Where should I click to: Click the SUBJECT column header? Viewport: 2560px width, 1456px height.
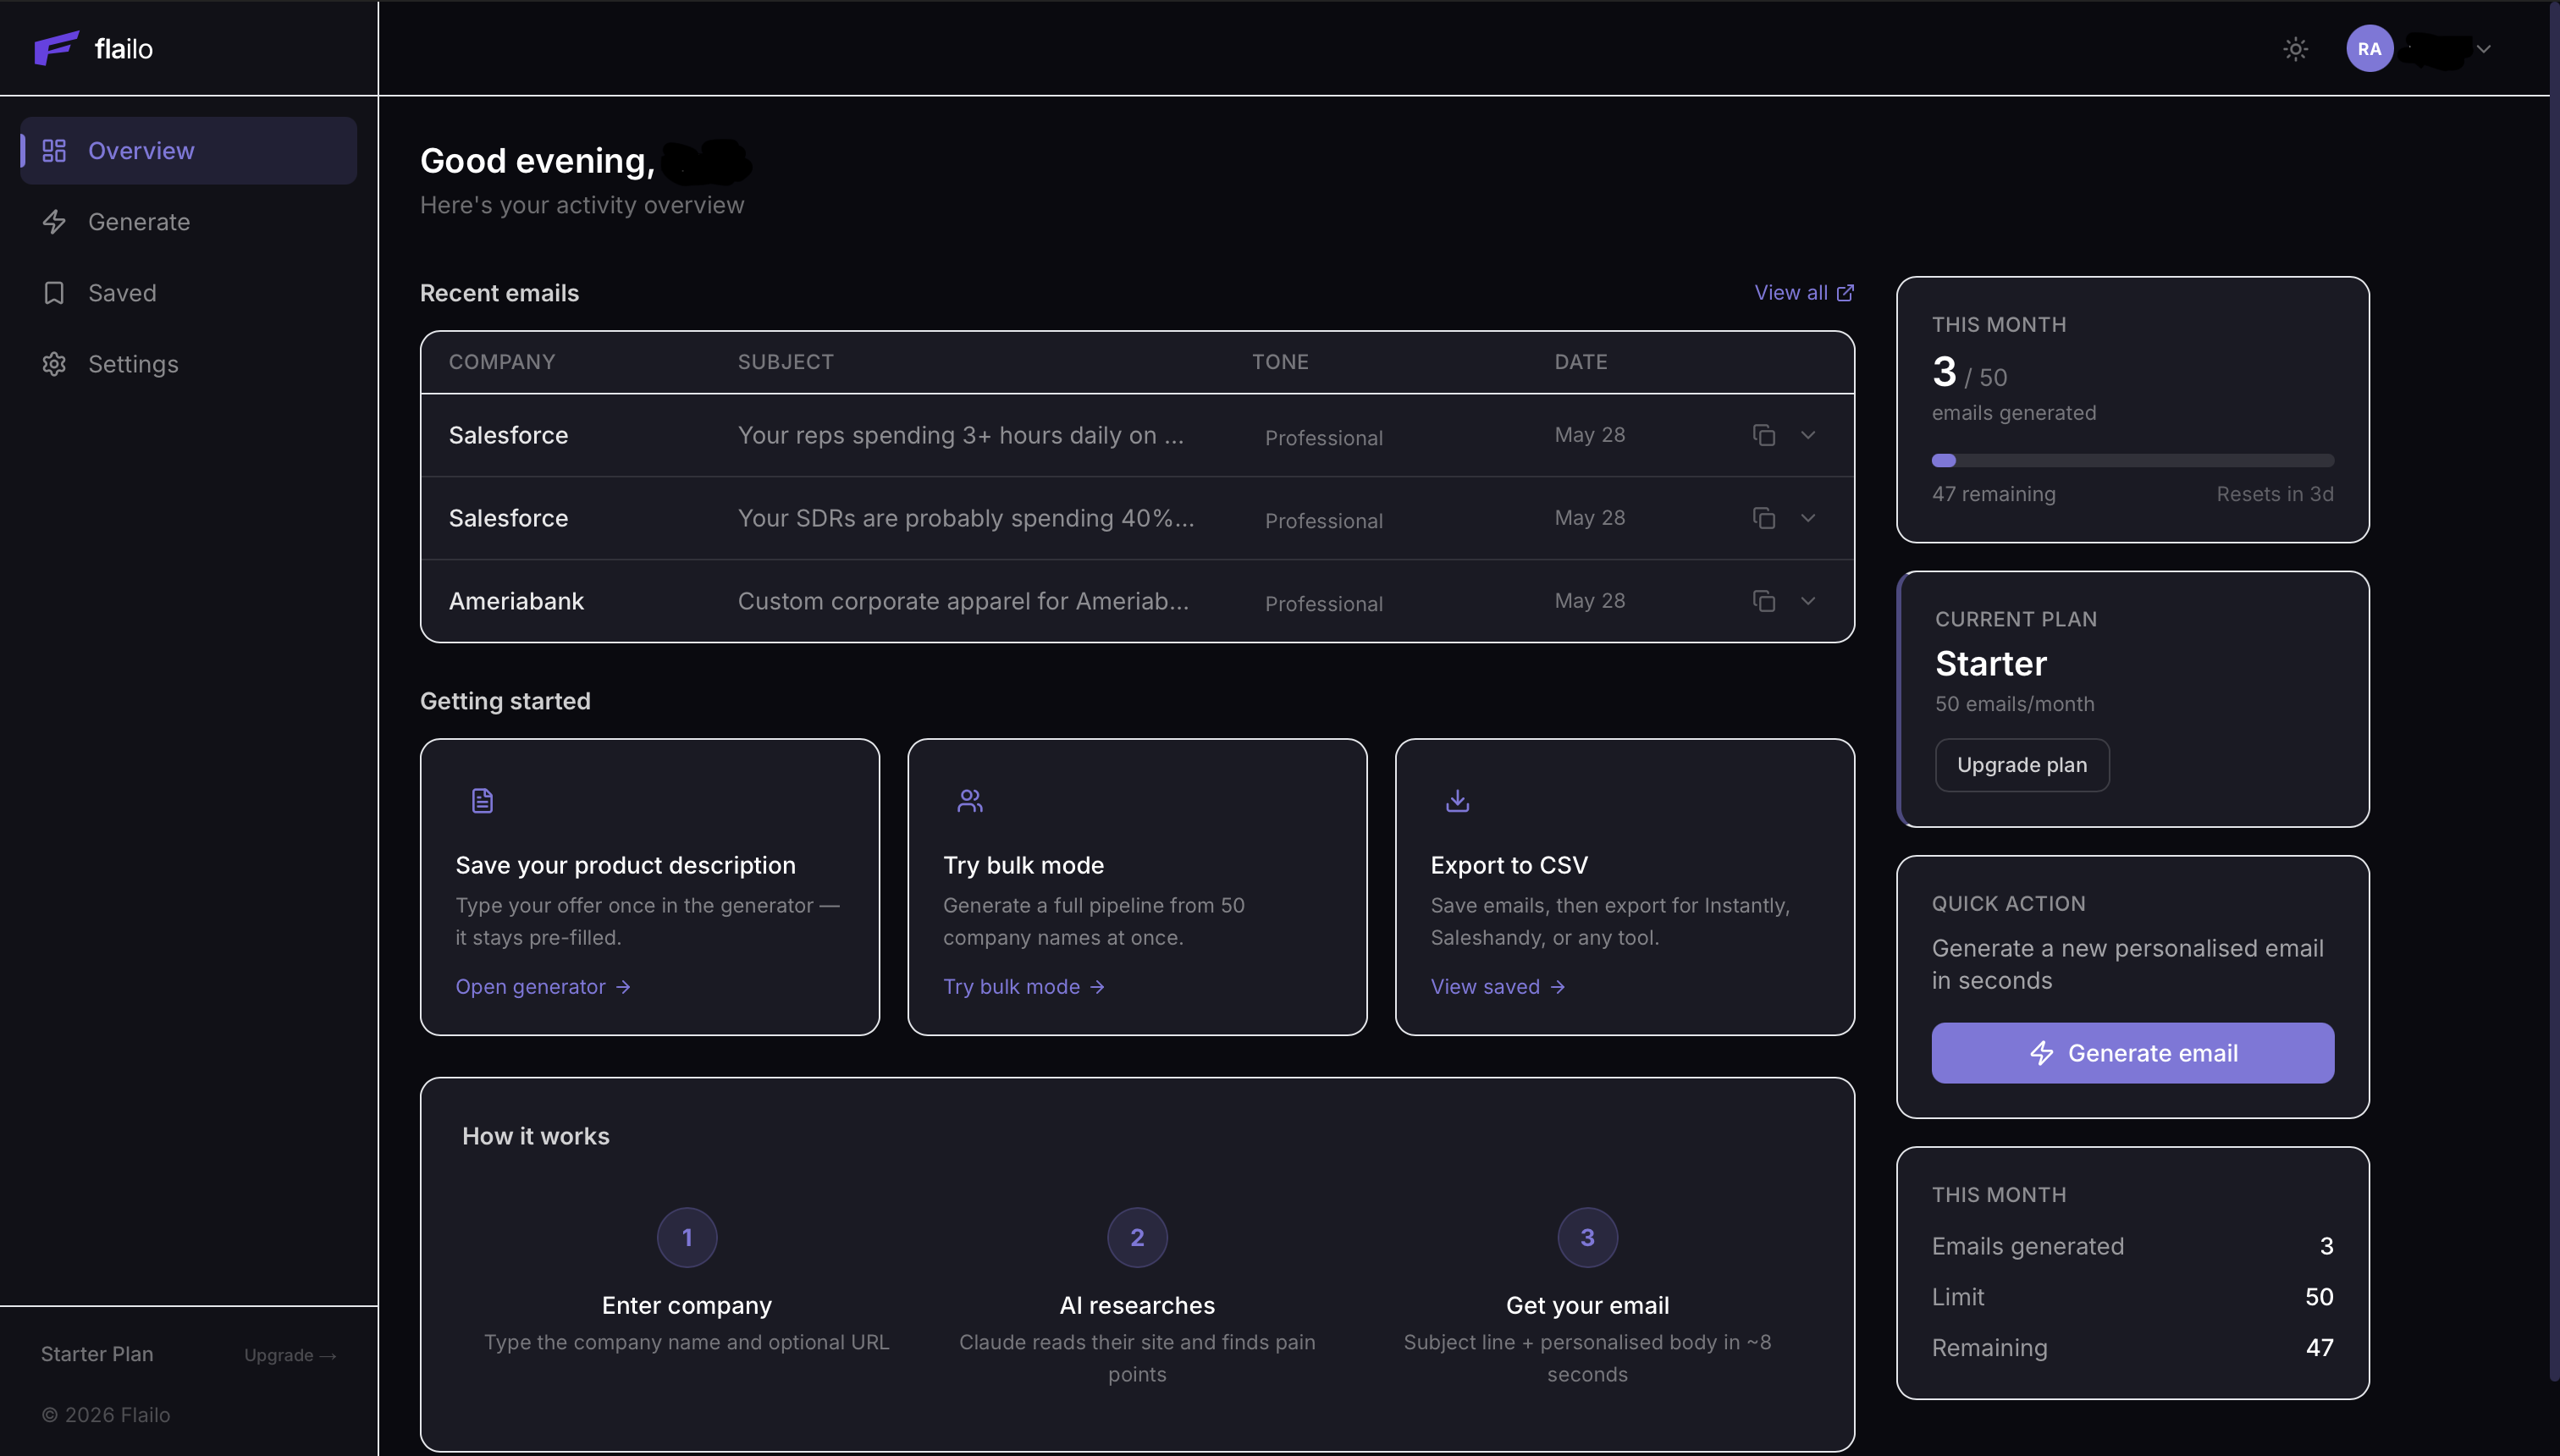pyautogui.click(x=785, y=362)
